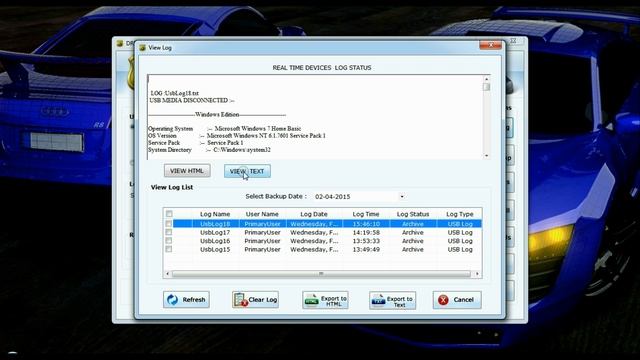Click the VIEW TEXT button
This screenshot has width=640, height=360.
(x=247, y=171)
